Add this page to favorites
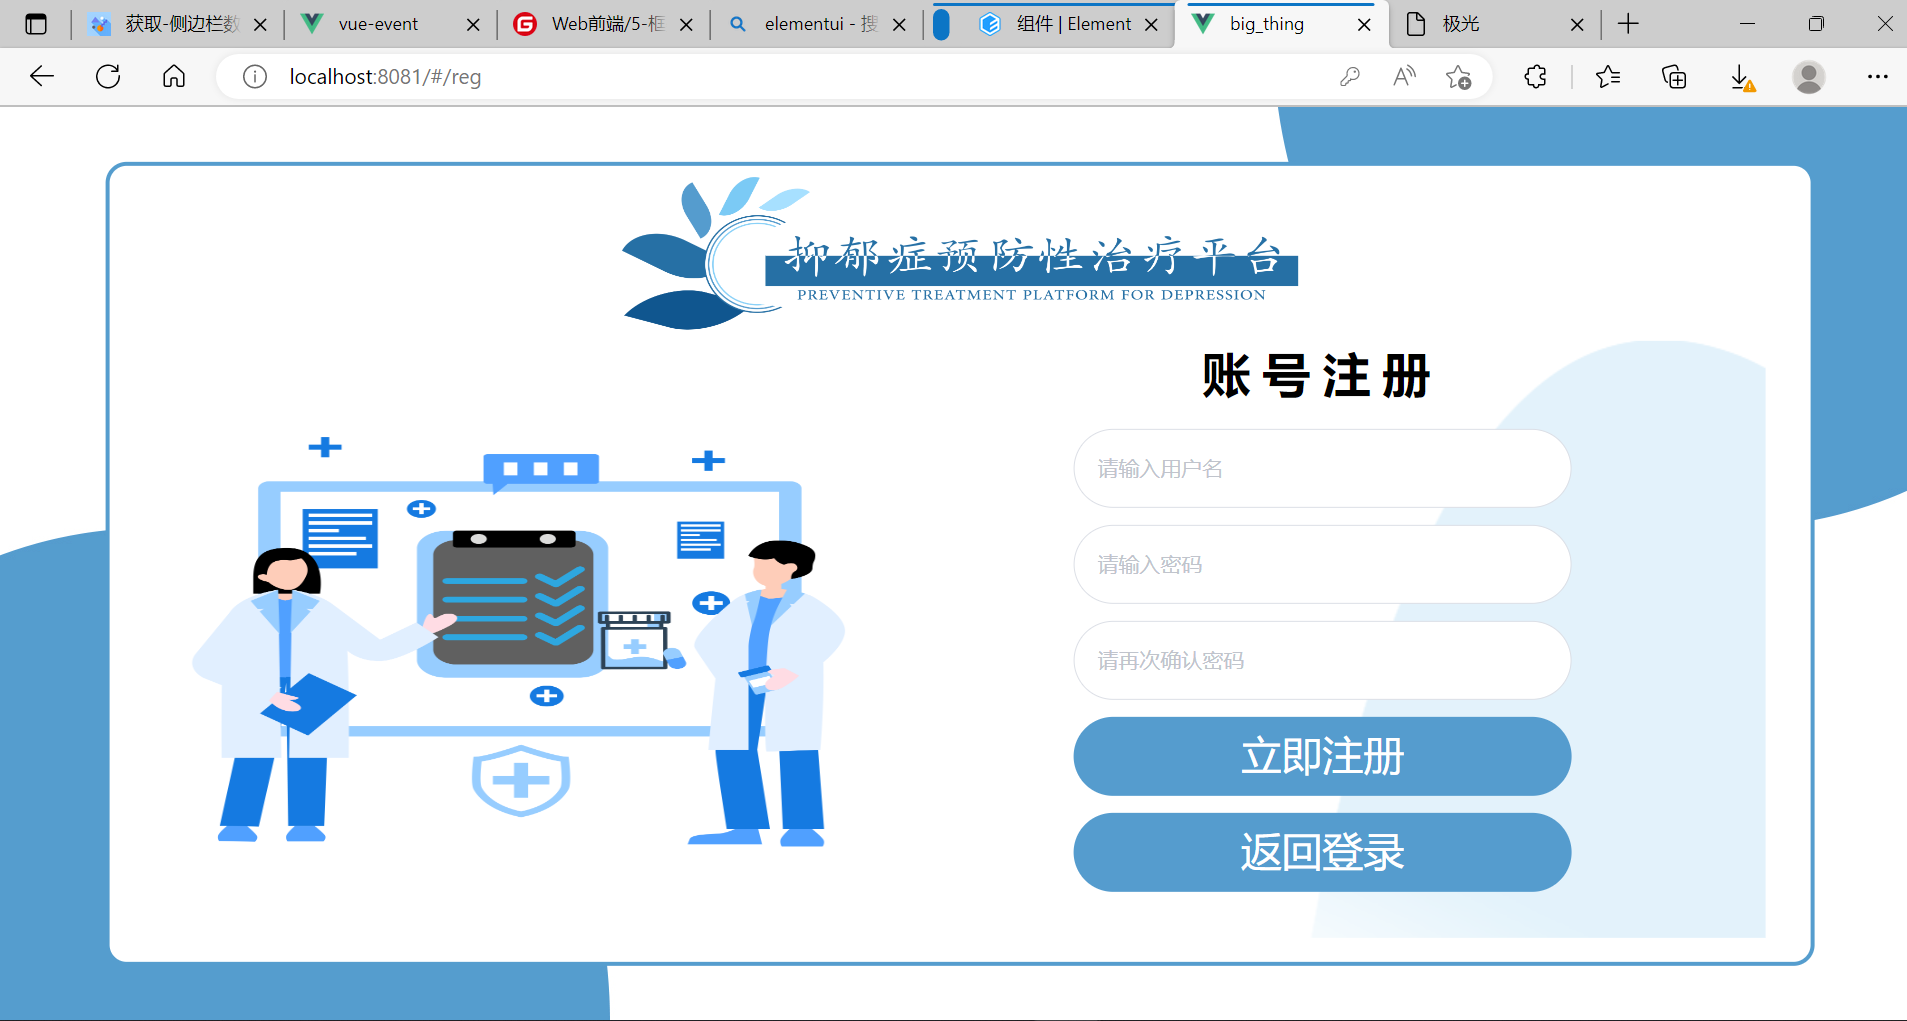 (1458, 76)
